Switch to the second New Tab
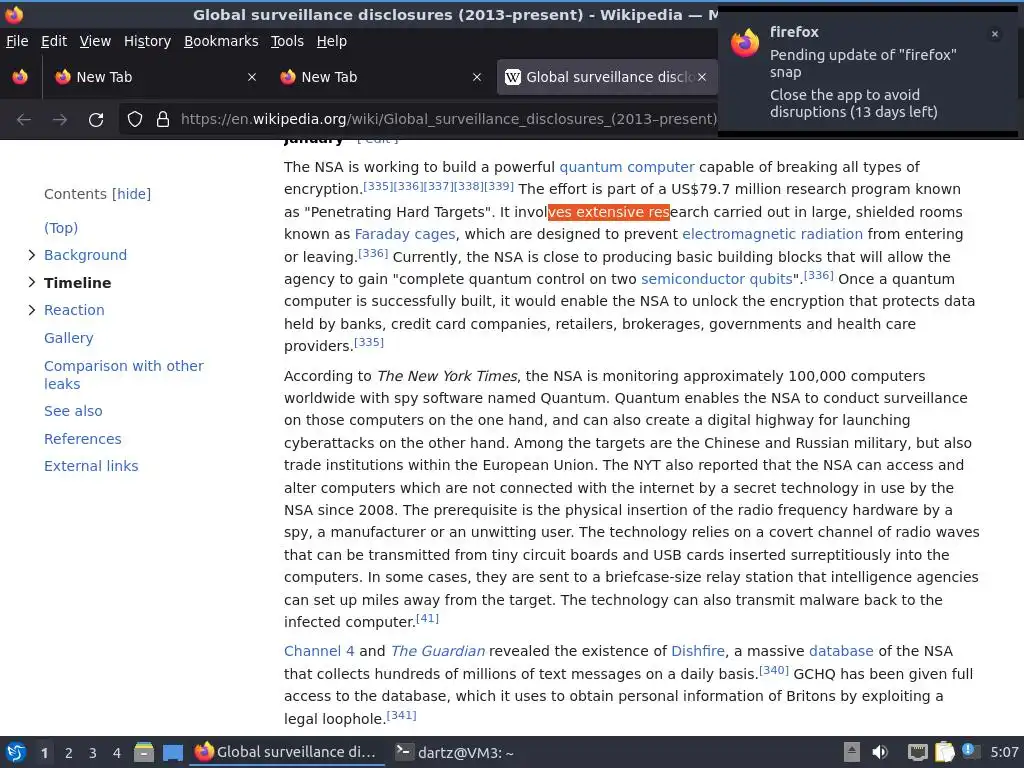 (381, 77)
